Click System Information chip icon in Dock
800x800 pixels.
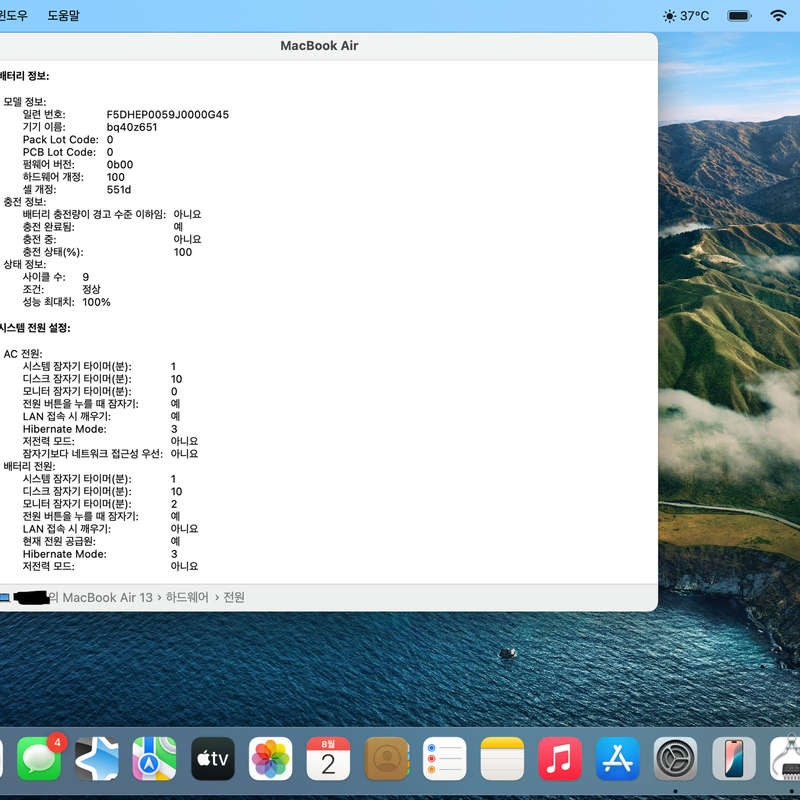(786, 759)
